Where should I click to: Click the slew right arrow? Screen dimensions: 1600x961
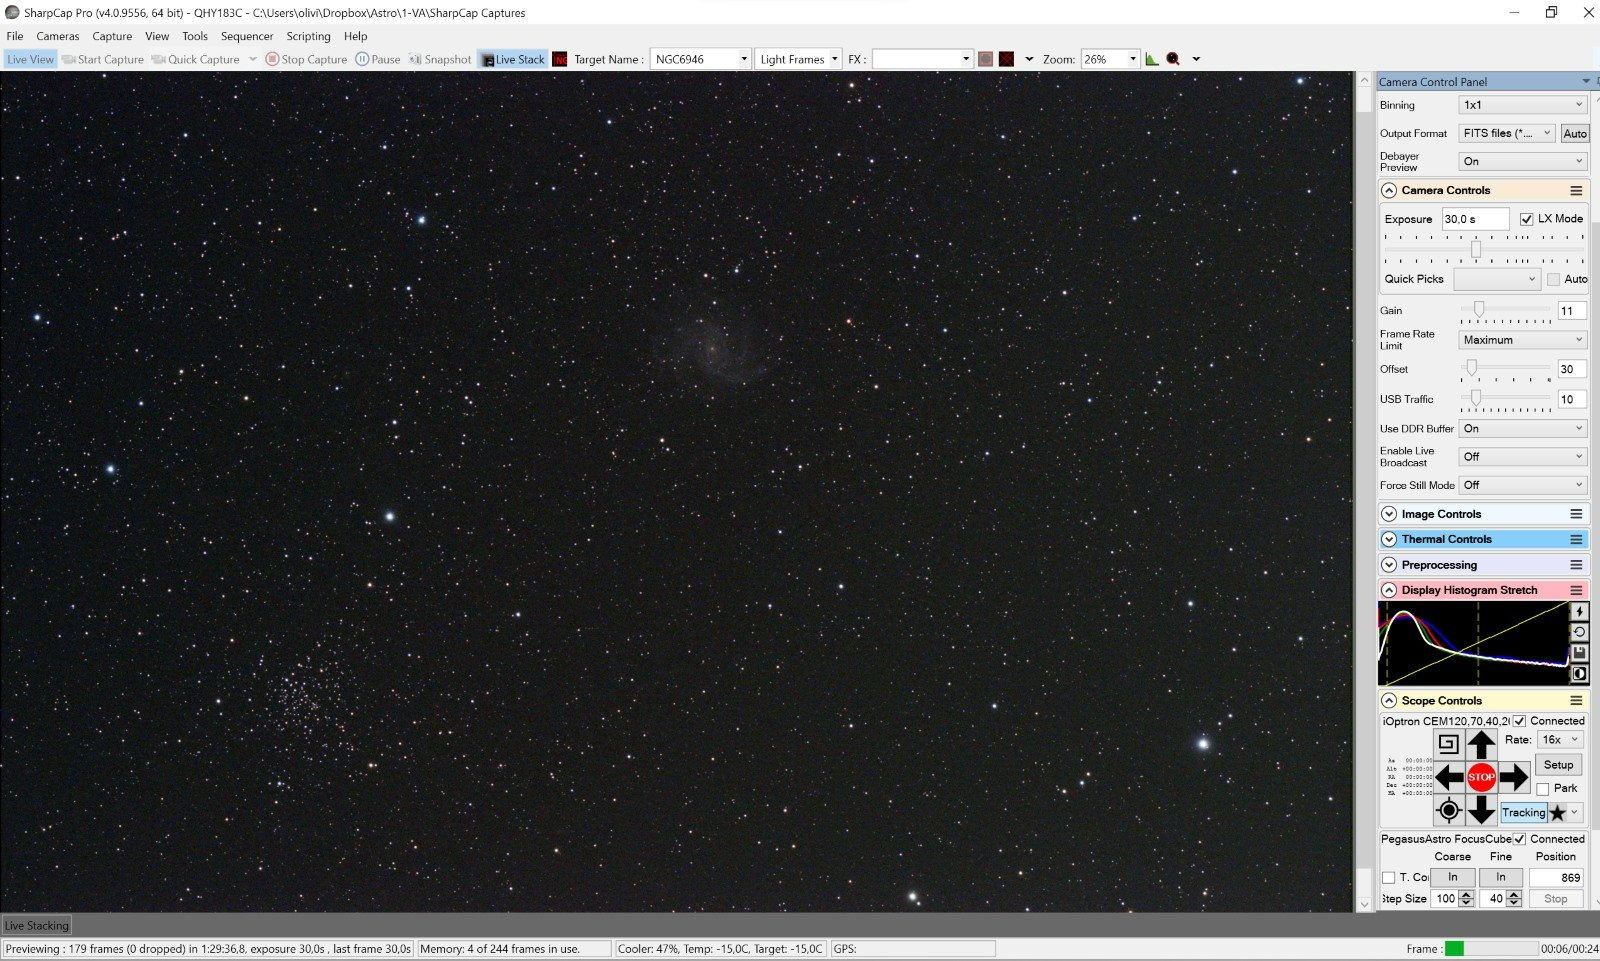[1514, 777]
